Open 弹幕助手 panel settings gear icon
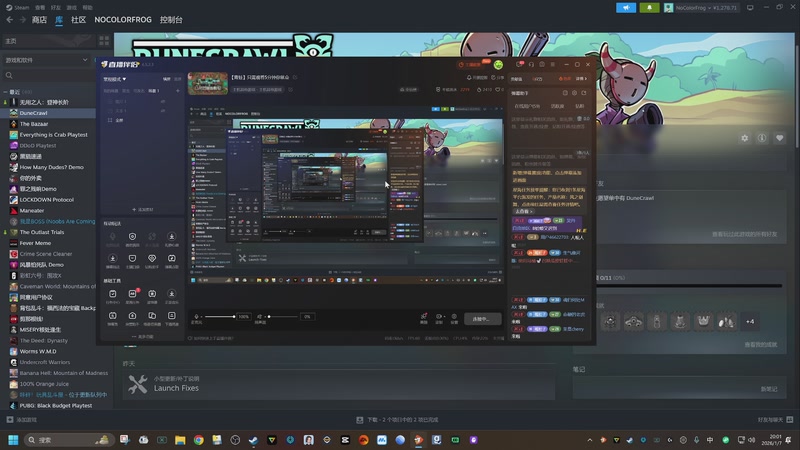The width and height of the screenshot is (800, 450). click(574, 93)
